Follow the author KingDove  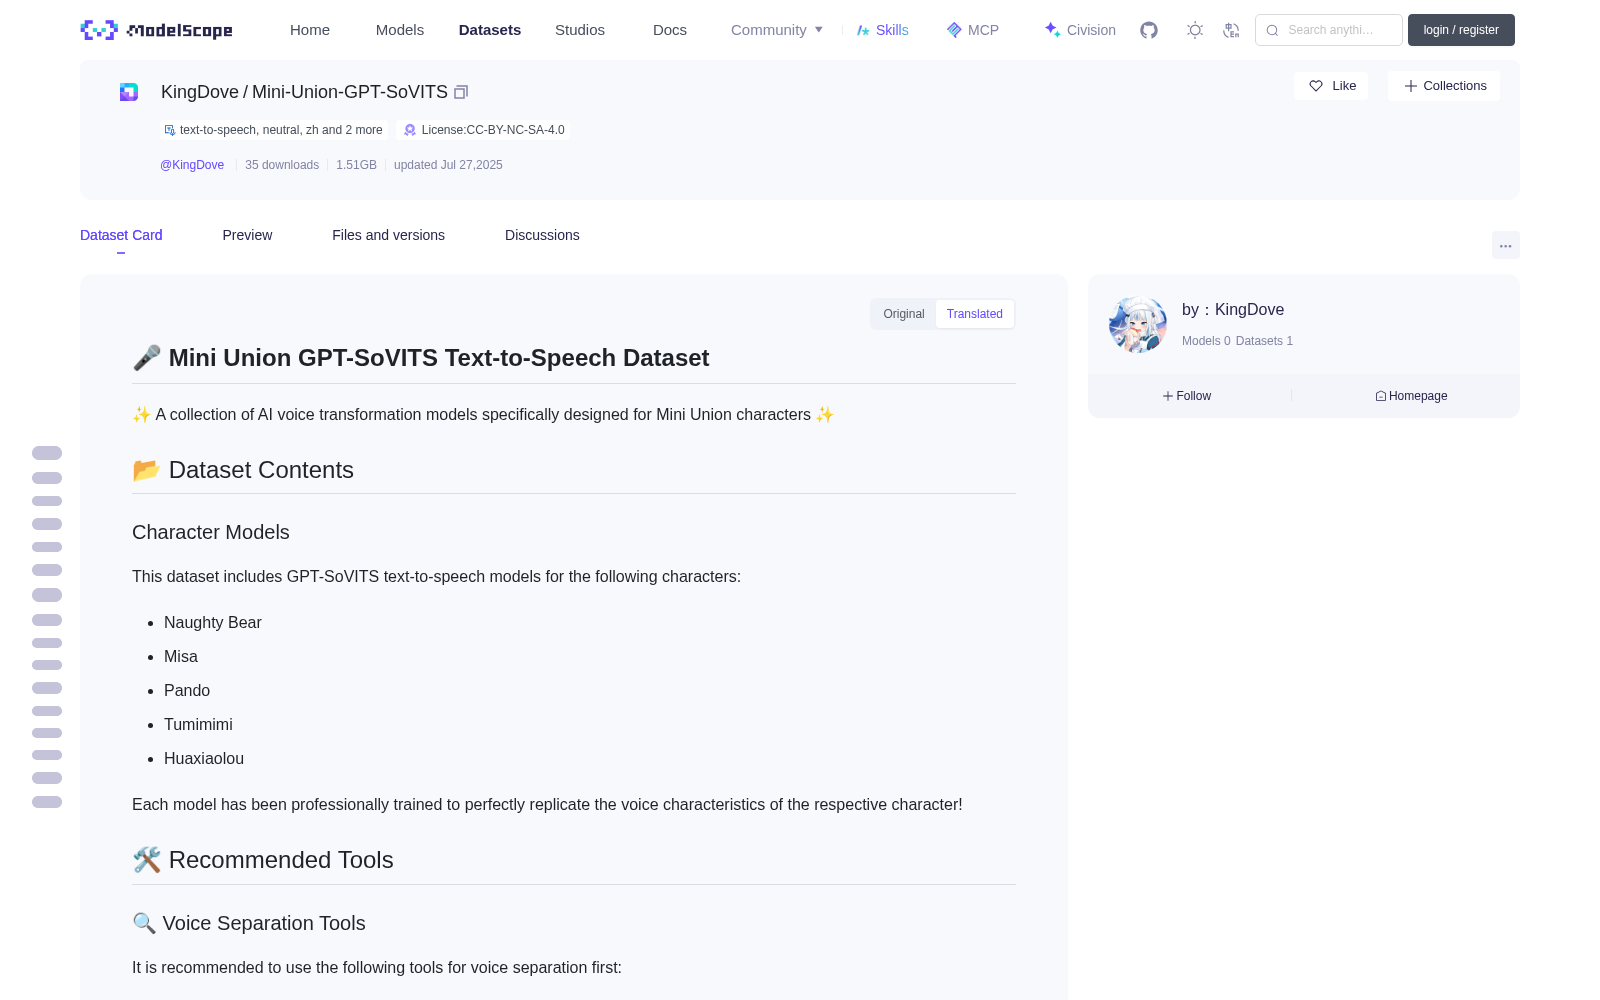pos(1187,396)
